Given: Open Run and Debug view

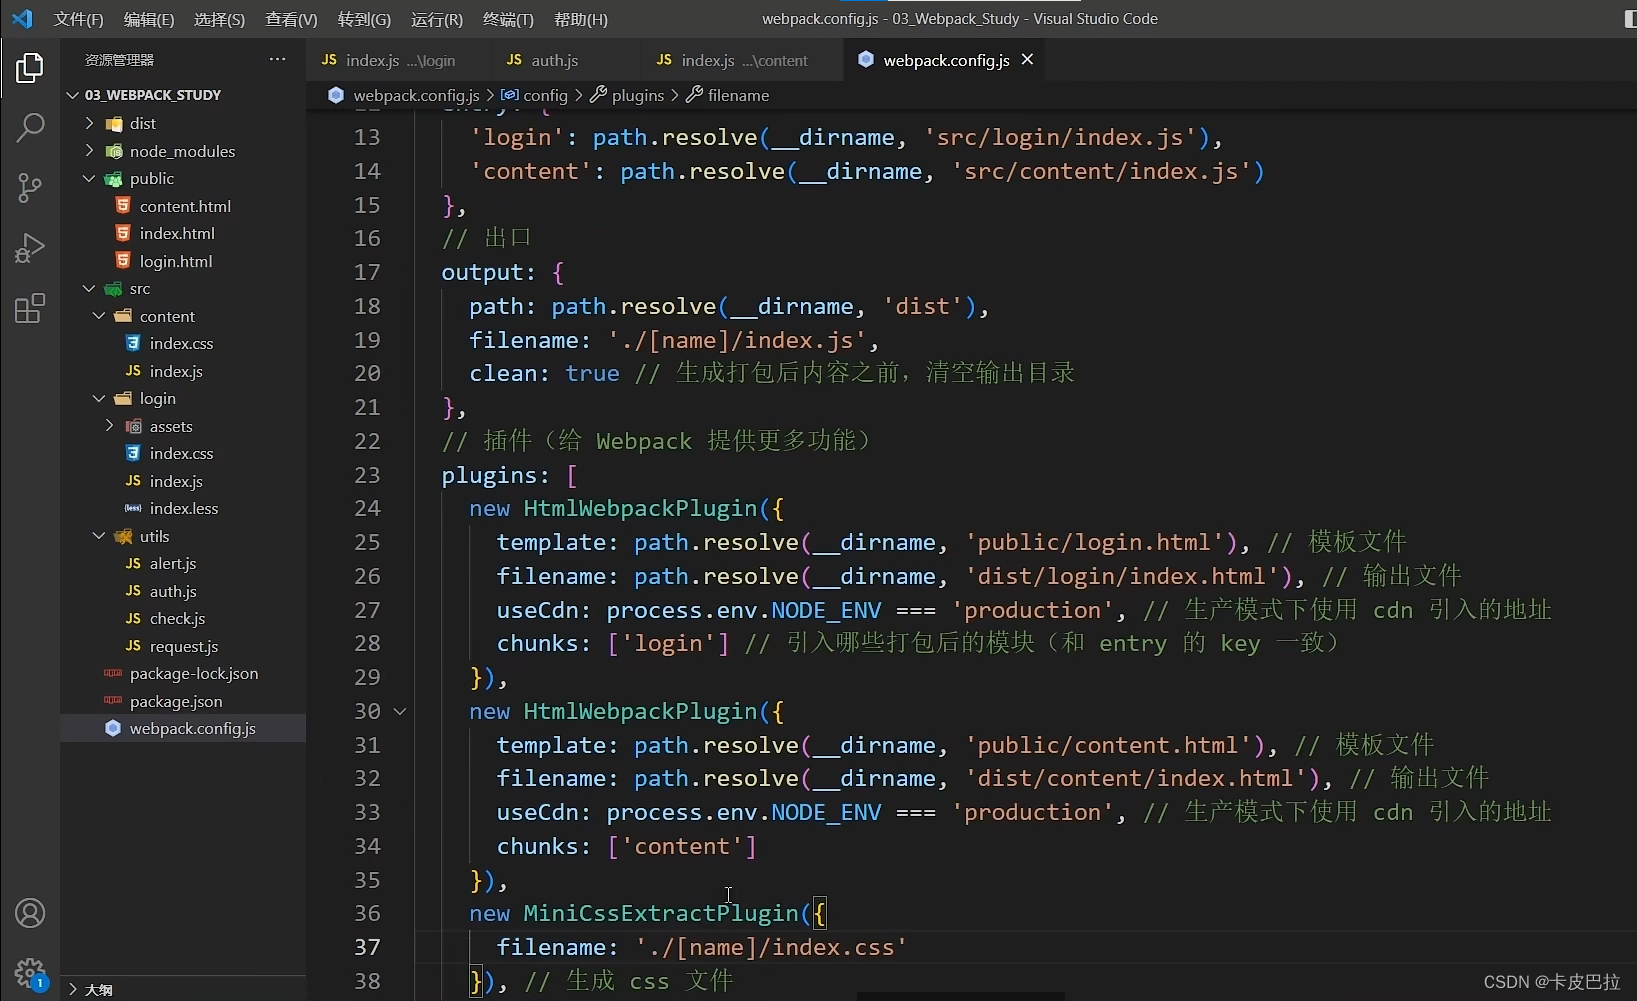Looking at the screenshot, I should click(30, 247).
